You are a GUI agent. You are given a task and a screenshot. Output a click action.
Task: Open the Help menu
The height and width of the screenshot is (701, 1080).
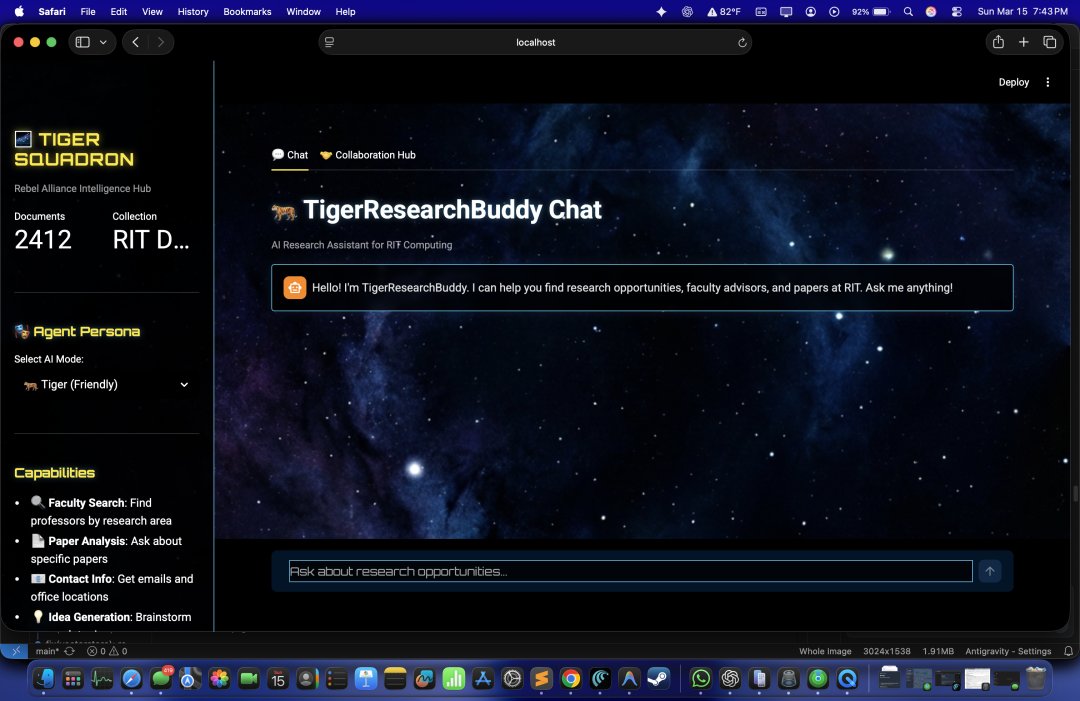345,12
